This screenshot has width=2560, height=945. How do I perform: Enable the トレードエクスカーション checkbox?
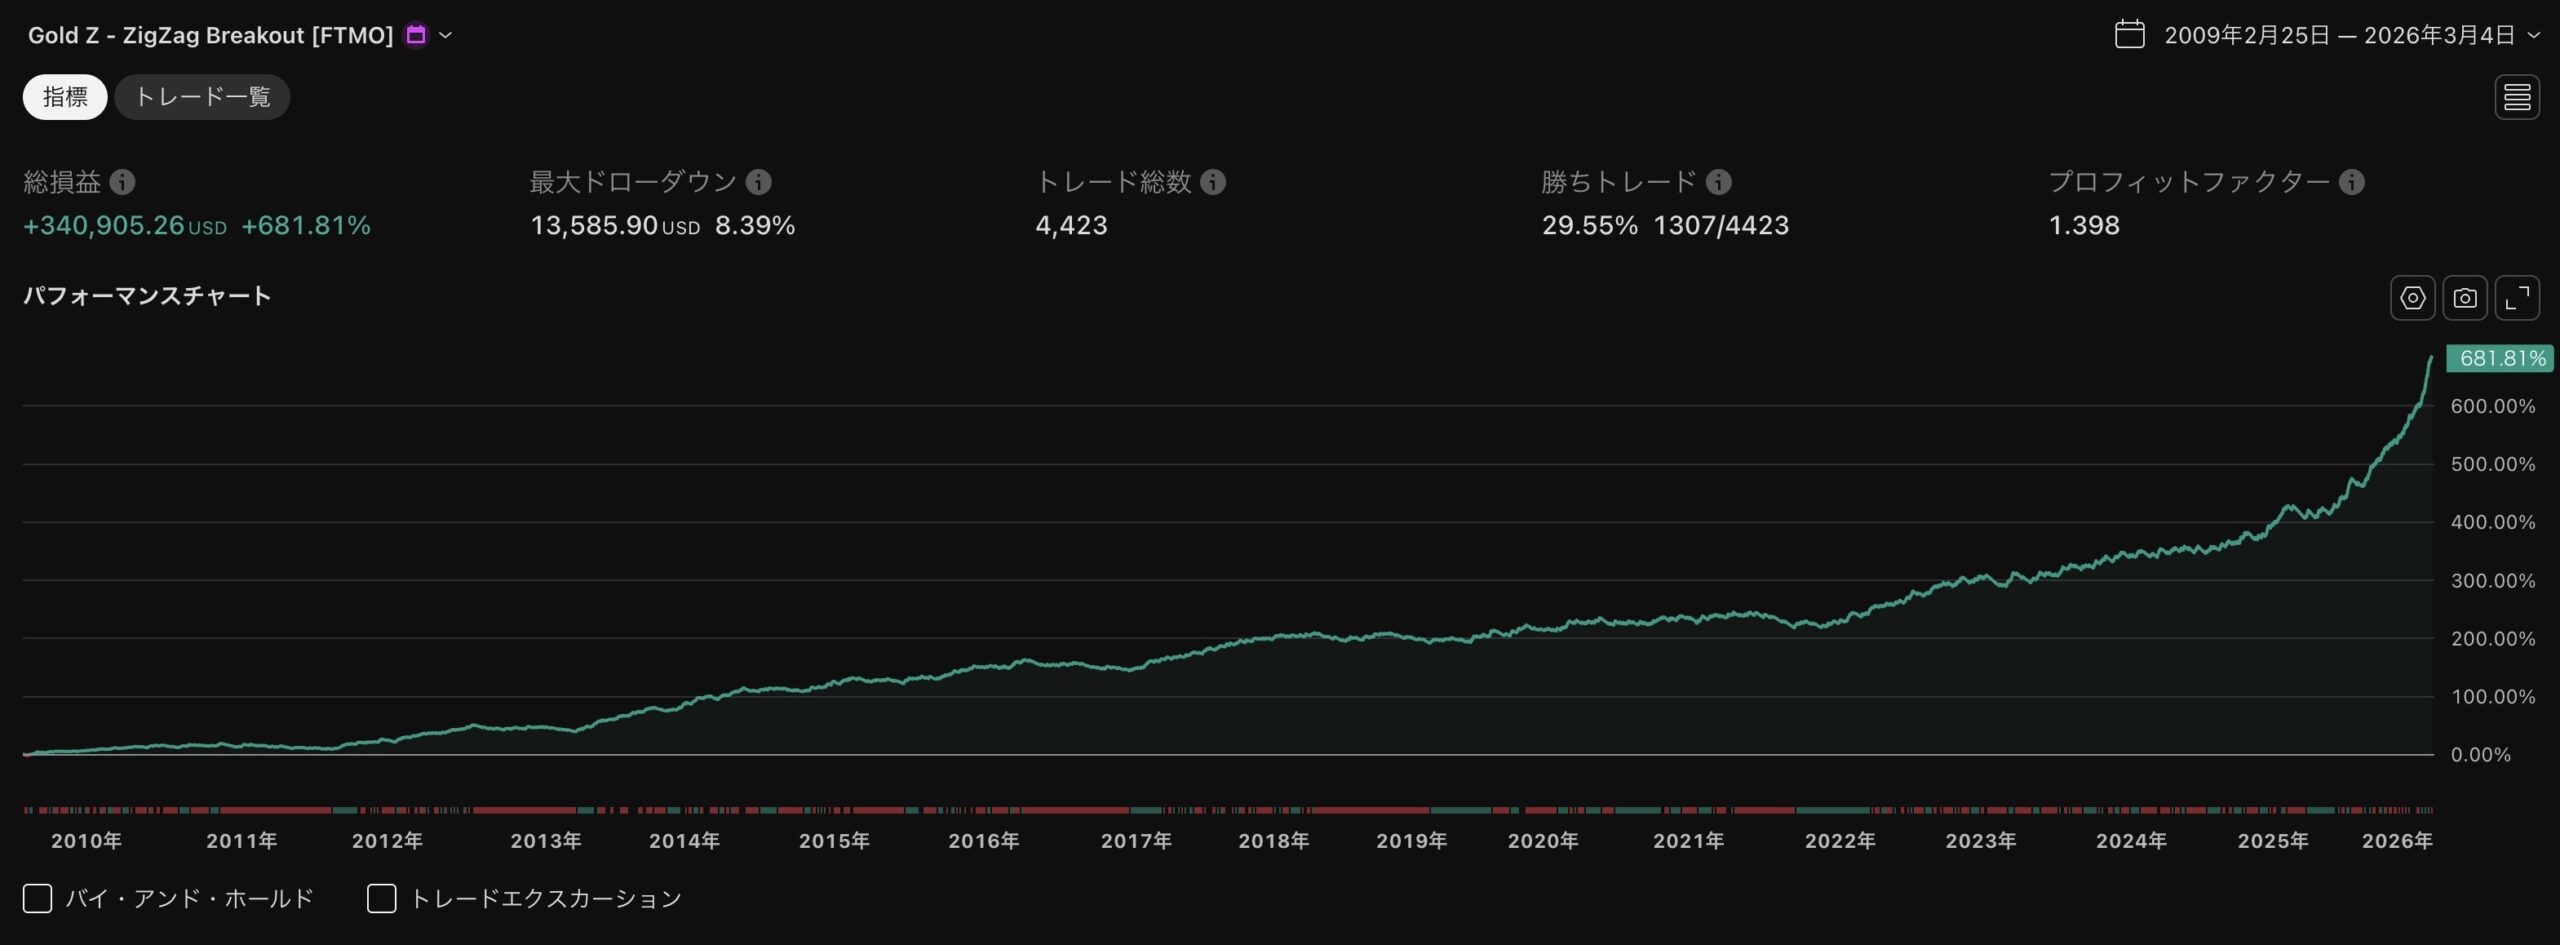click(x=381, y=898)
